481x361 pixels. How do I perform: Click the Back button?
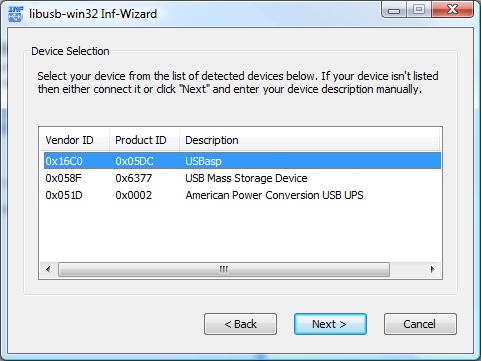click(x=240, y=324)
